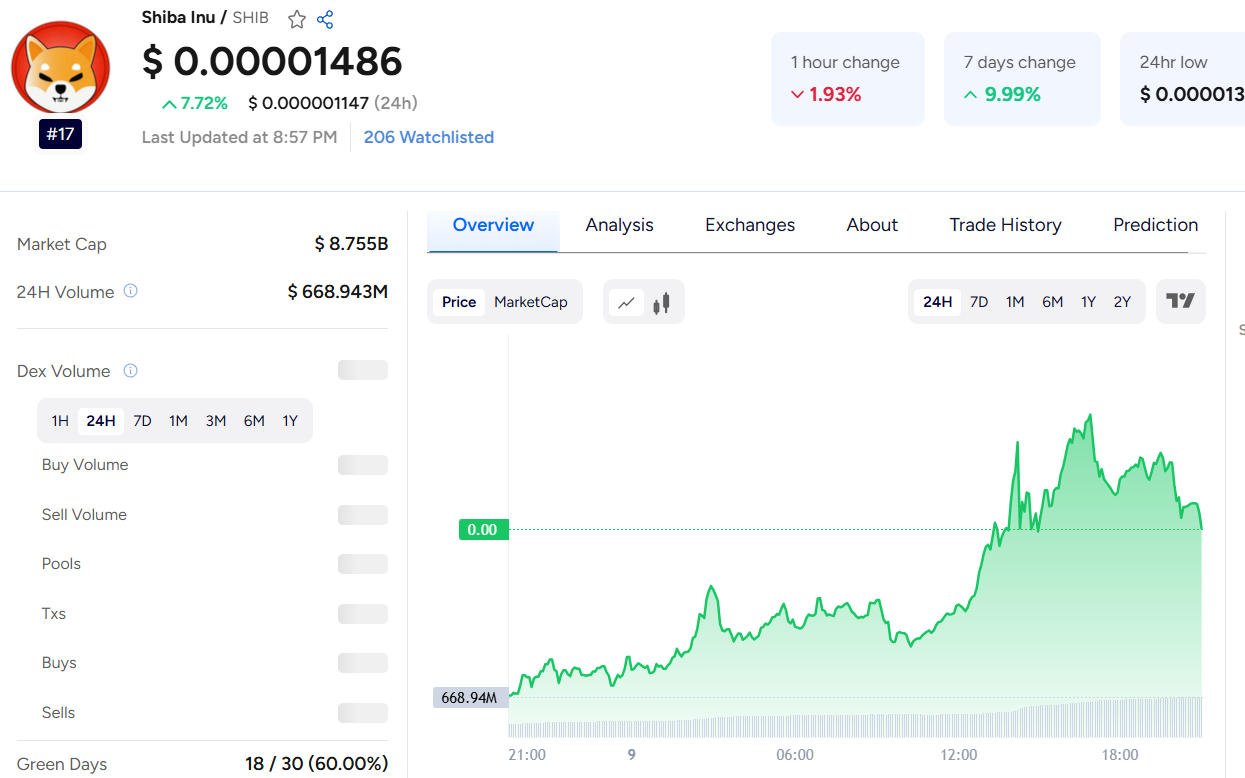This screenshot has width=1245, height=778.
Task: Switch chart to line view icon
Action: 627,302
